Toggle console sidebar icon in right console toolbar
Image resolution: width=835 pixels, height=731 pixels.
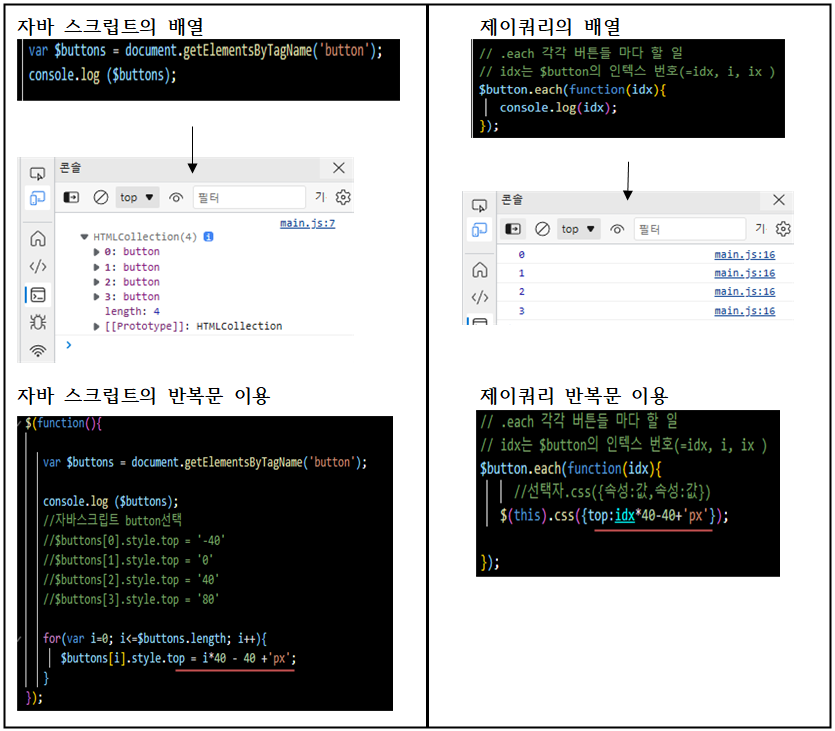click(513, 229)
